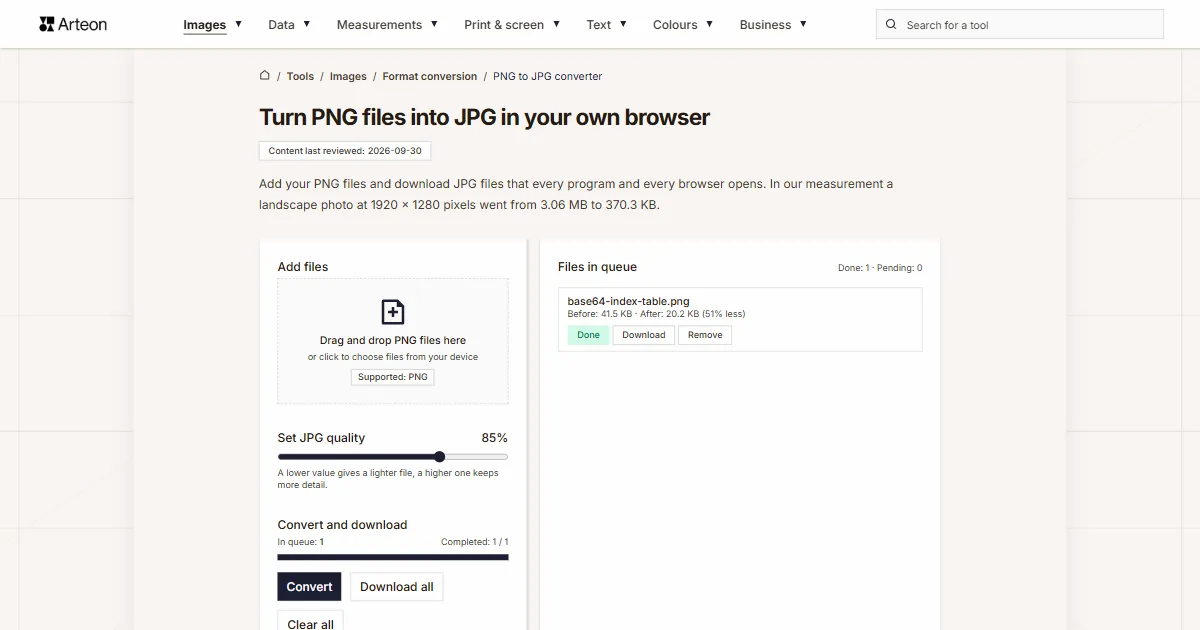Expand the Colours dropdown arrow
The image size is (1200, 630).
coord(709,24)
